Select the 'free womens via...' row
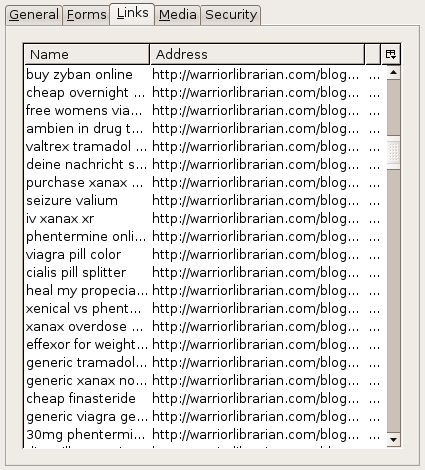This screenshot has height=470, width=425. (206, 110)
